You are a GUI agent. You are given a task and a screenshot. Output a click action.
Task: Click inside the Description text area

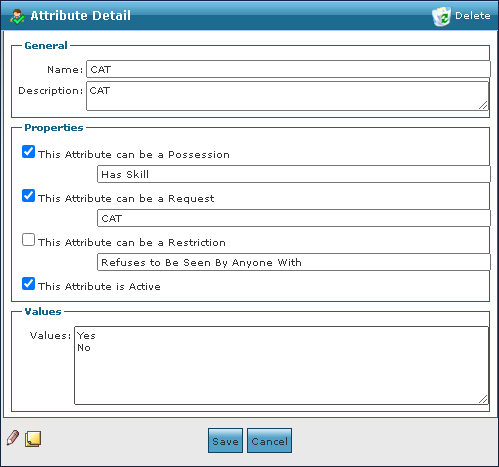[288, 96]
